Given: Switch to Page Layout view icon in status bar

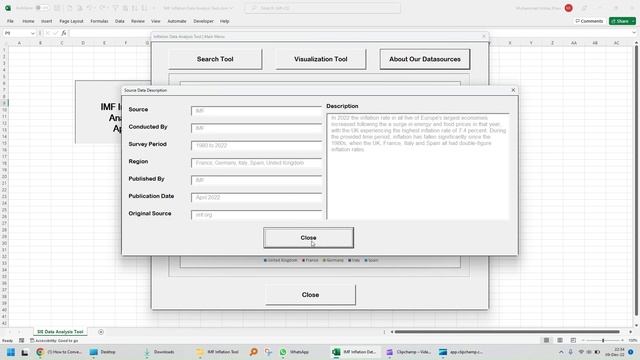Looking at the screenshot, I should coord(560,340).
